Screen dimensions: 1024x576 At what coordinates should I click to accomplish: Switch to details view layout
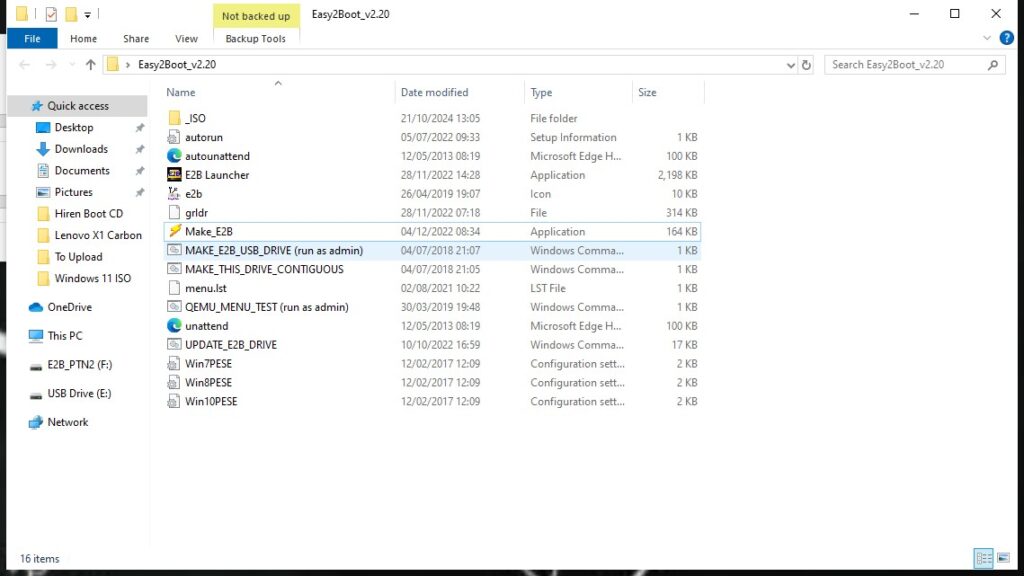(983, 558)
